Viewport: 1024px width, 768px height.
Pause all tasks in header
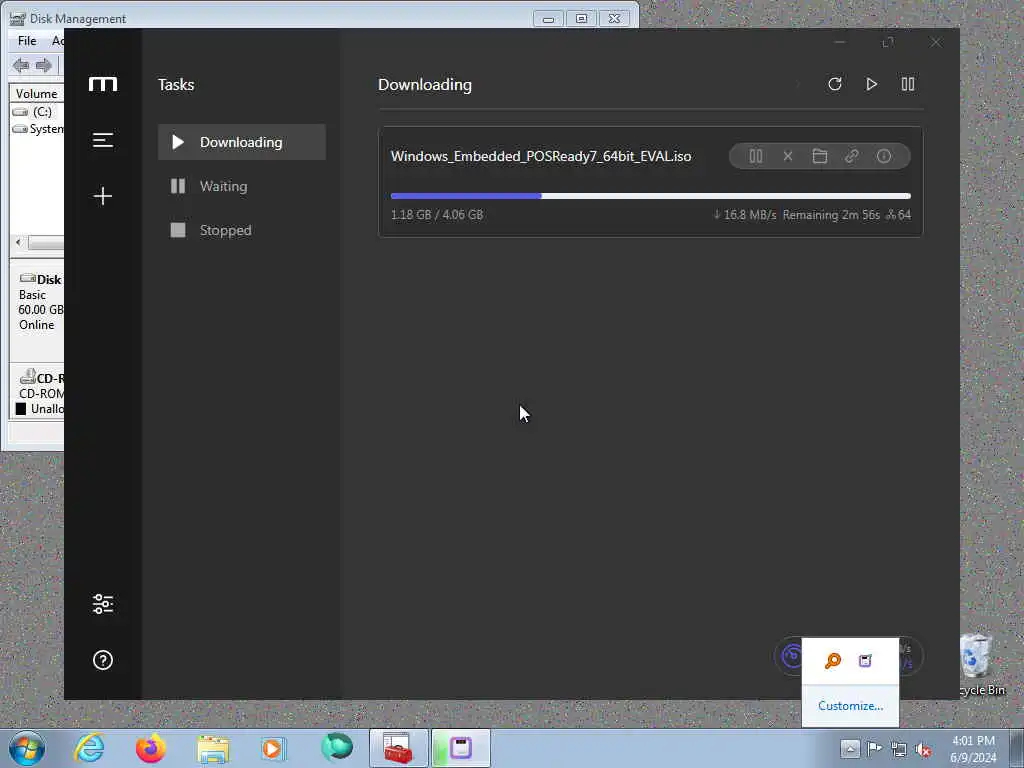coord(908,84)
